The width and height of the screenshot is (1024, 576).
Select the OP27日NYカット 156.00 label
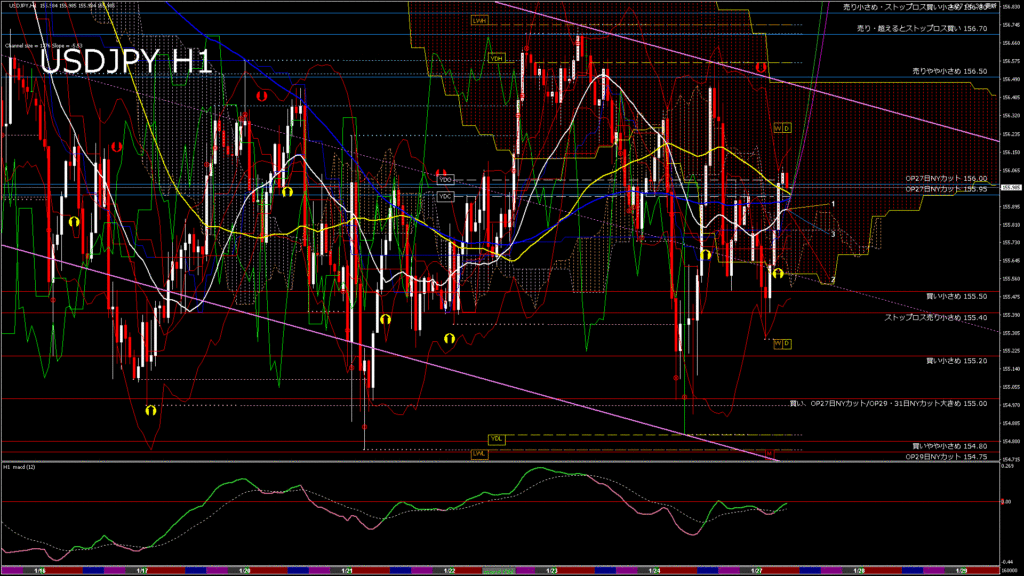pos(945,178)
